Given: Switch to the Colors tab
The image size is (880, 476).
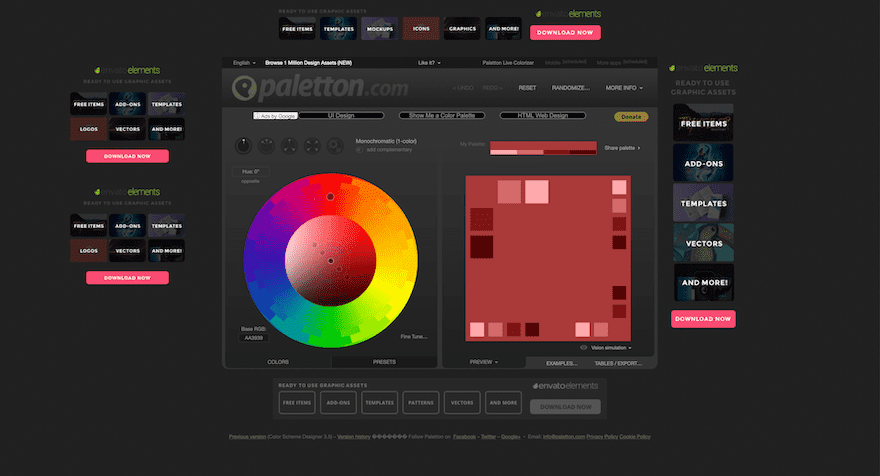Looking at the screenshot, I should pos(278,362).
